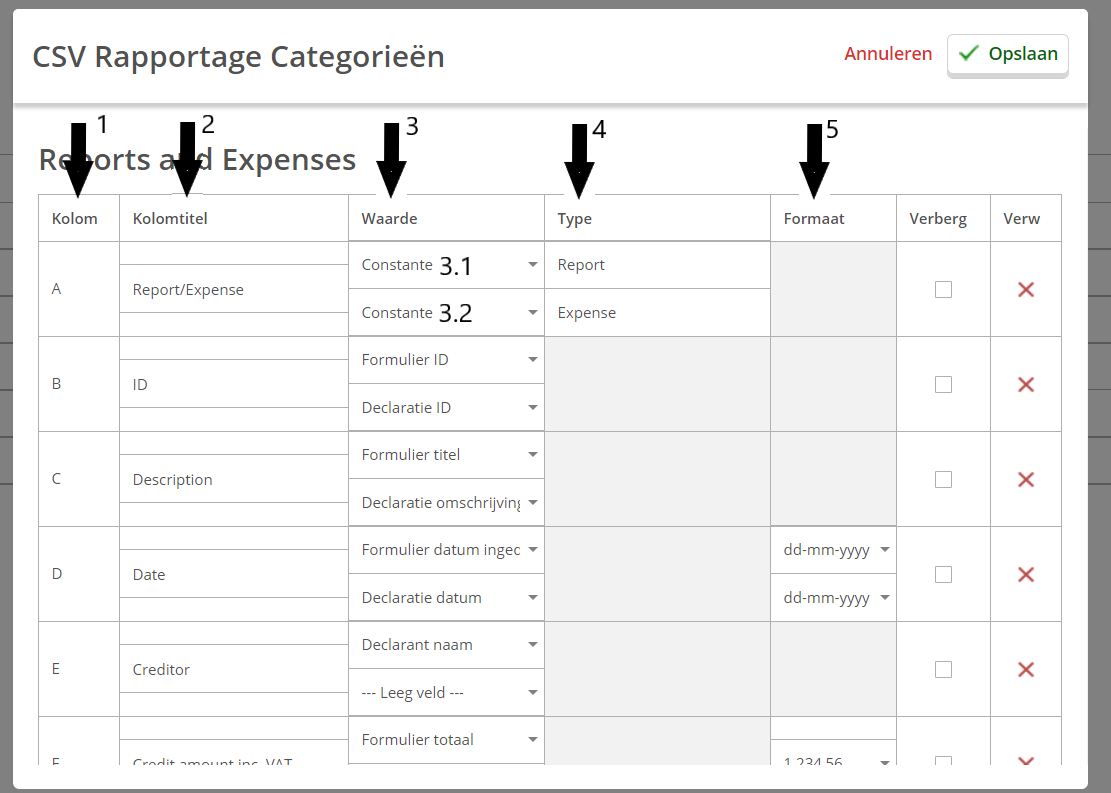The height and width of the screenshot is (793, 1111).
Task: Click Opslaan to save the categories
Action: click(1008, 54)
